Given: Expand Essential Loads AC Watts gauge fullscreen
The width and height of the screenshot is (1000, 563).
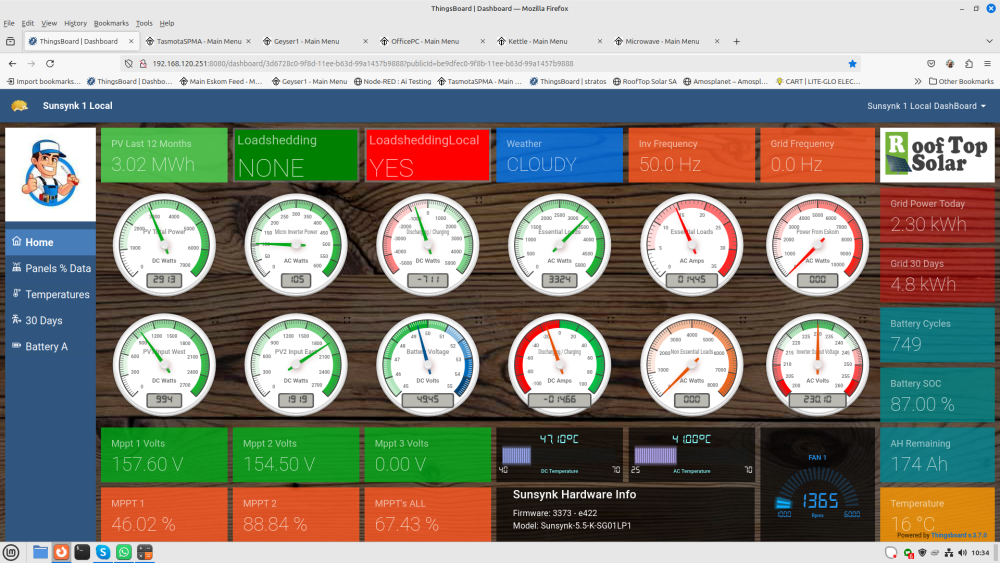Looking at the screenshot, I should click(610, 200).
